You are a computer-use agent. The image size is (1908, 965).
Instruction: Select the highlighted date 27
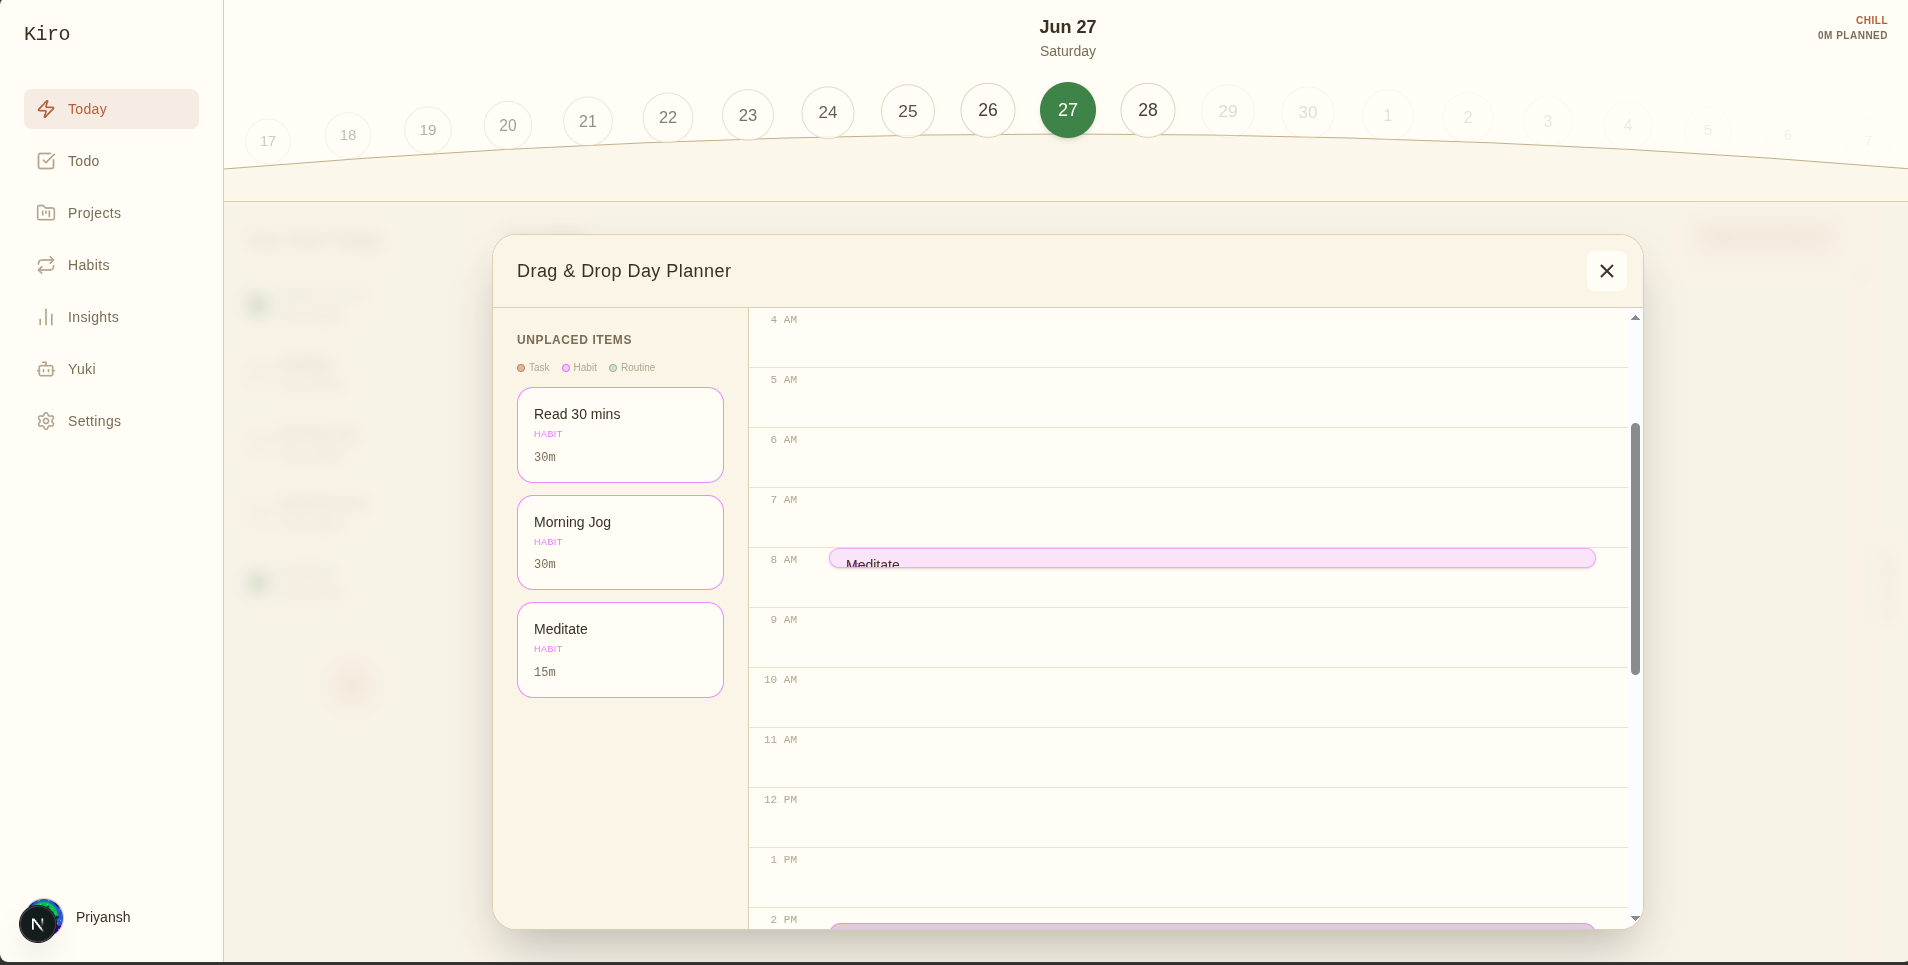click(x=1068, y=110)
